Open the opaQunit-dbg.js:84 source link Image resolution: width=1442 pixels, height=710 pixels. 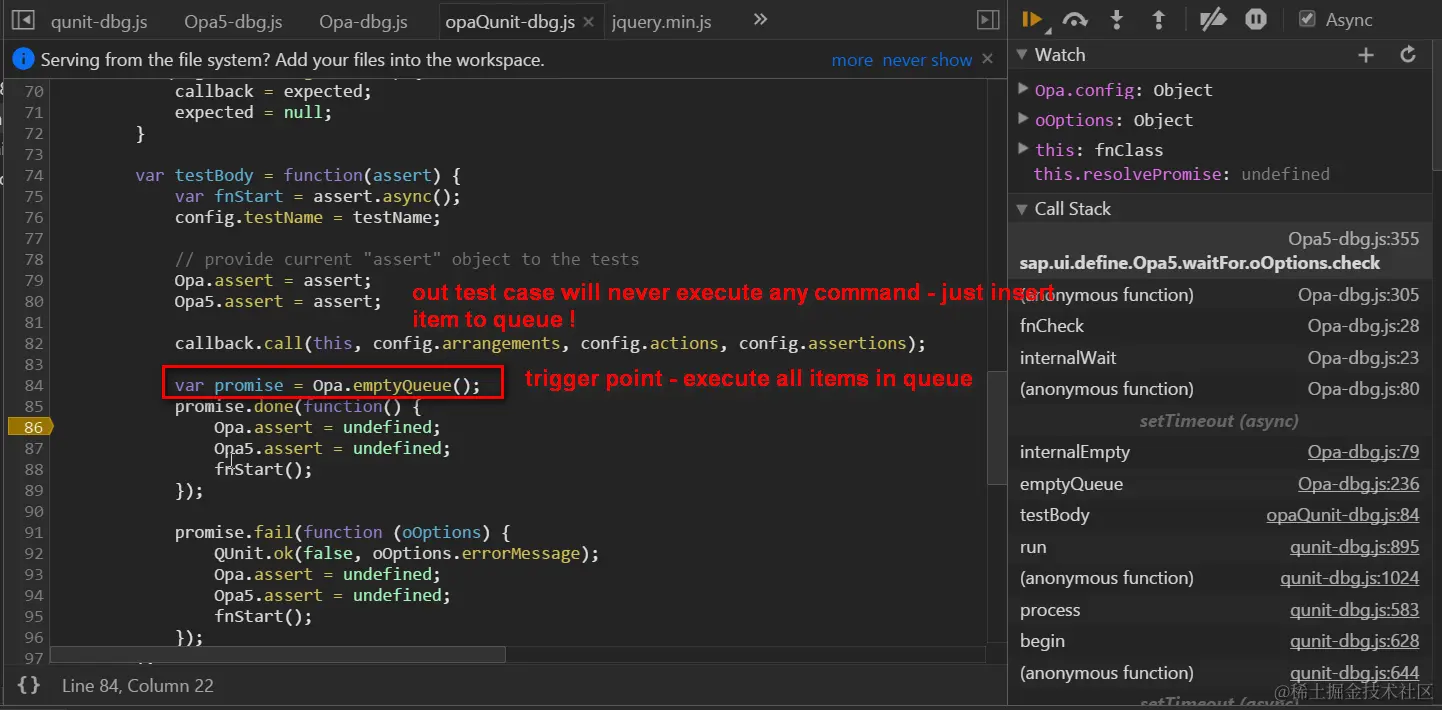click(x=1343, y=515)
